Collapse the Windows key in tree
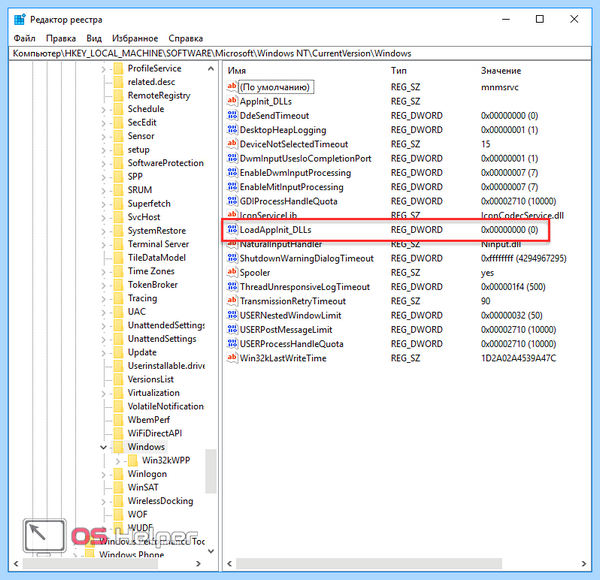This screenshot has width=600, height=580. pyautogui.click(x=103, y=447)
